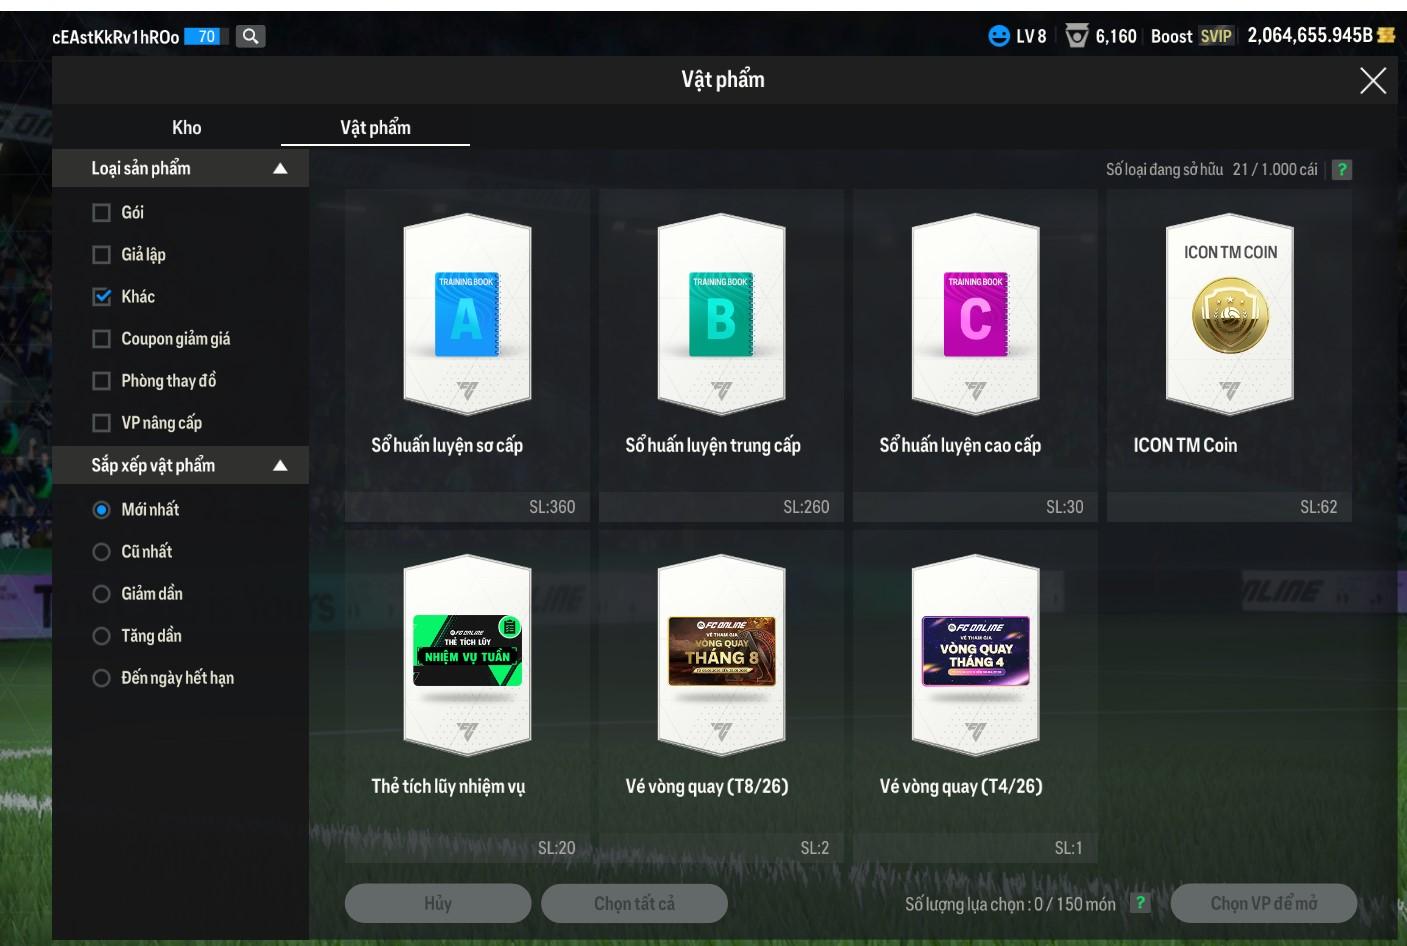Image resolution: width=1407 pixels, height=946 pixels.
Task: Switch to the Kho tab
Action: pos(187,127)
